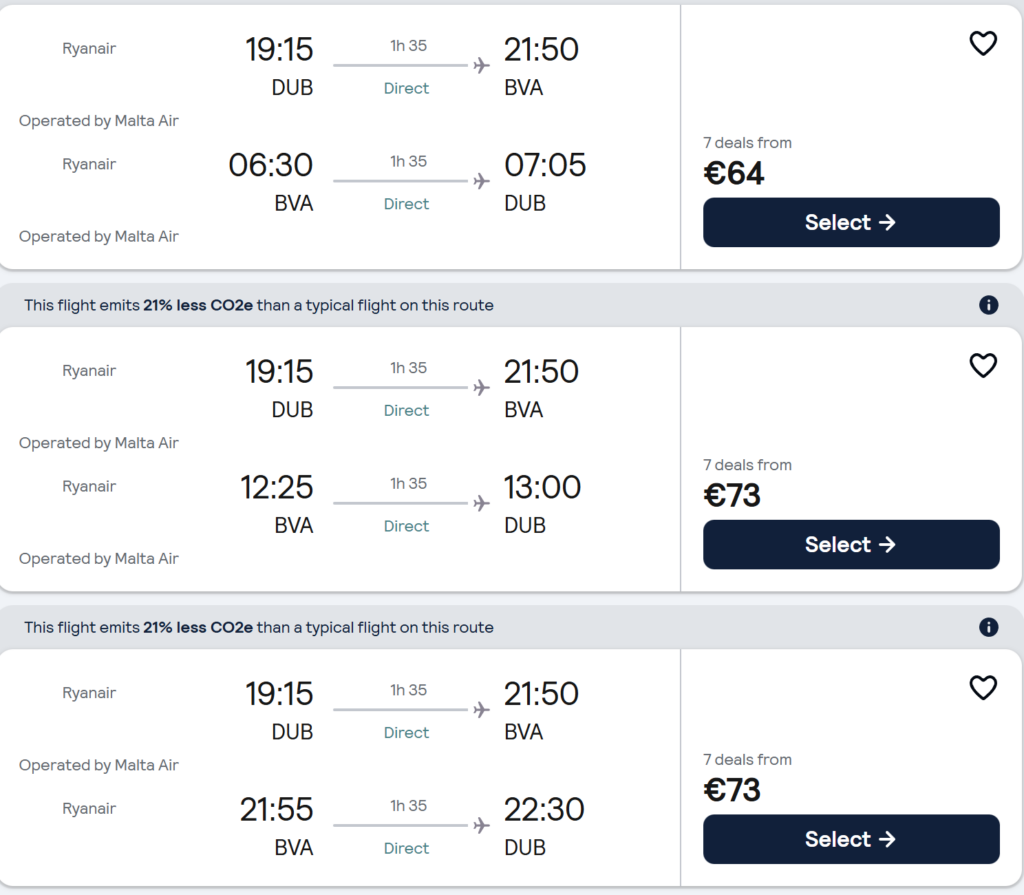Open the info icon next to the first CO2e banner
This screenshot has width=1024, height=895.
(989, 305)
